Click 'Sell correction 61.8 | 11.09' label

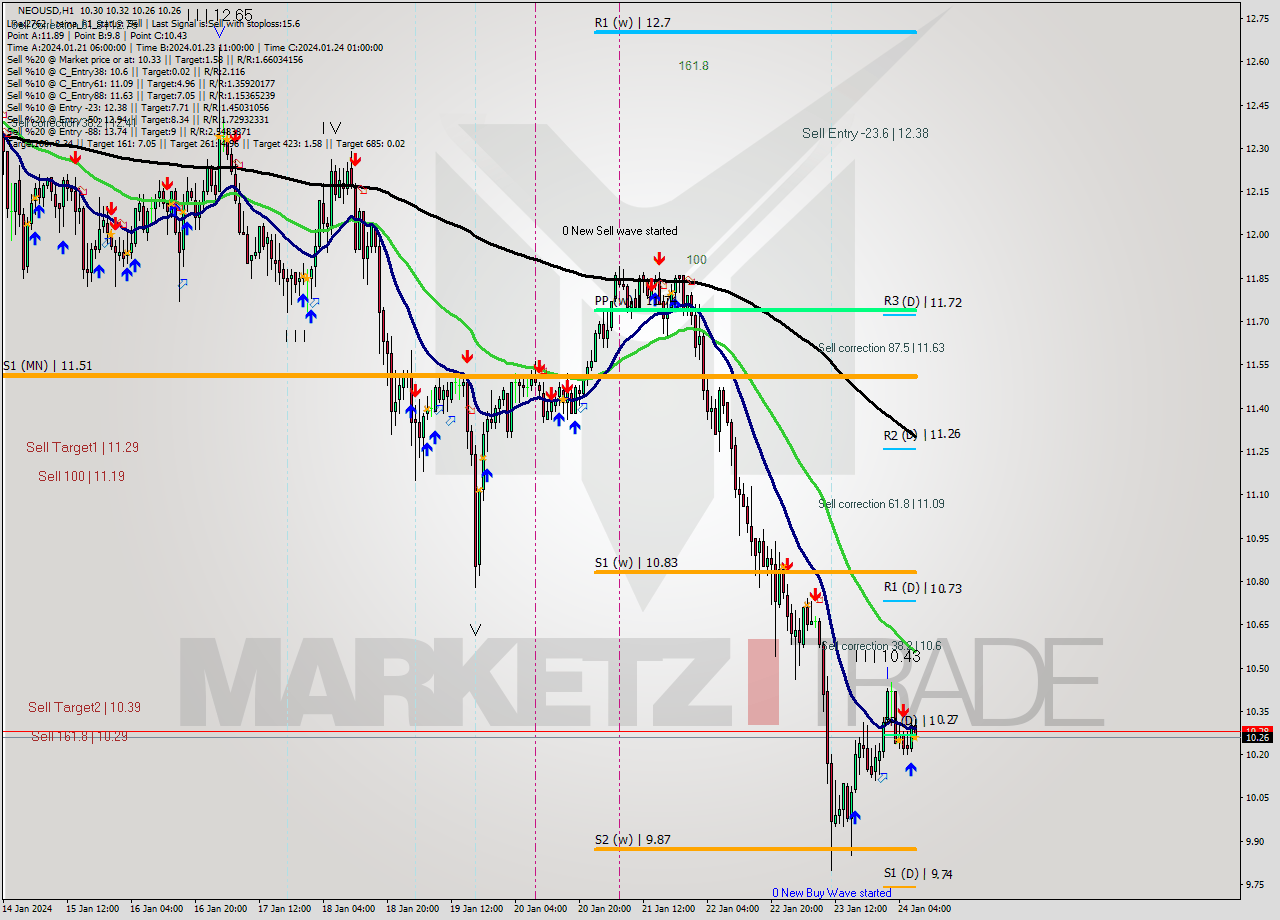pos(881,504)
